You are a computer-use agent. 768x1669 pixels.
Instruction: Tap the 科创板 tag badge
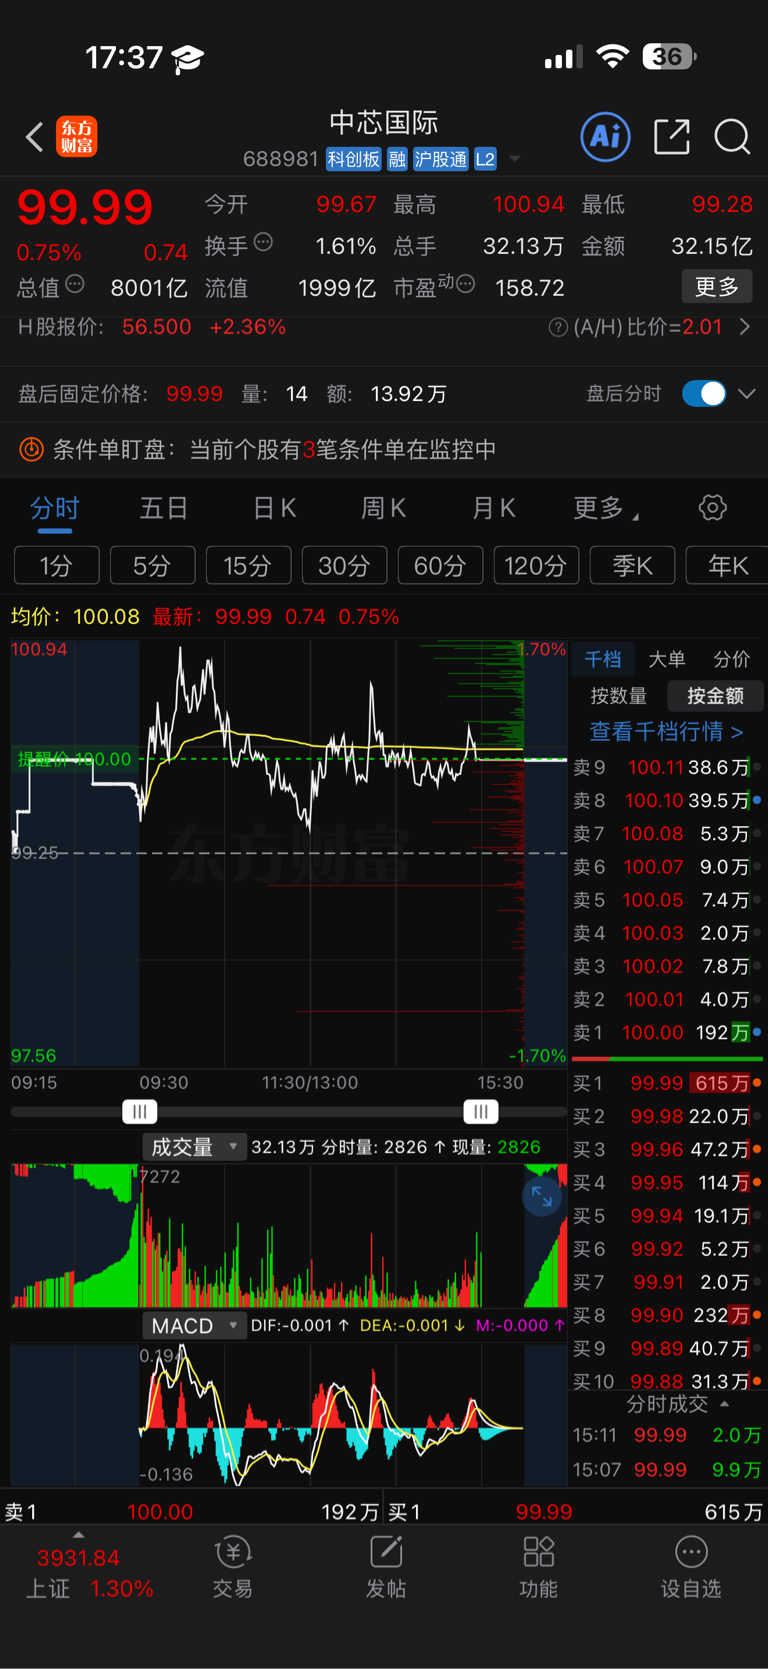pyautogui.click(x=354, y=159)
